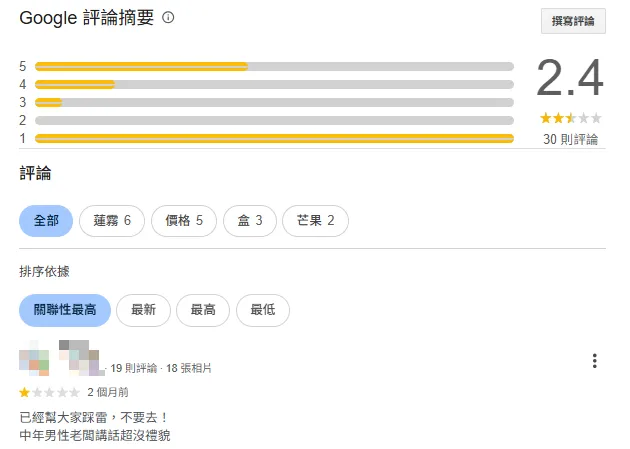Click the 30 則評論 count link
Image resolution: width=630 pixels, height=449 pixels.
(570, 139)
